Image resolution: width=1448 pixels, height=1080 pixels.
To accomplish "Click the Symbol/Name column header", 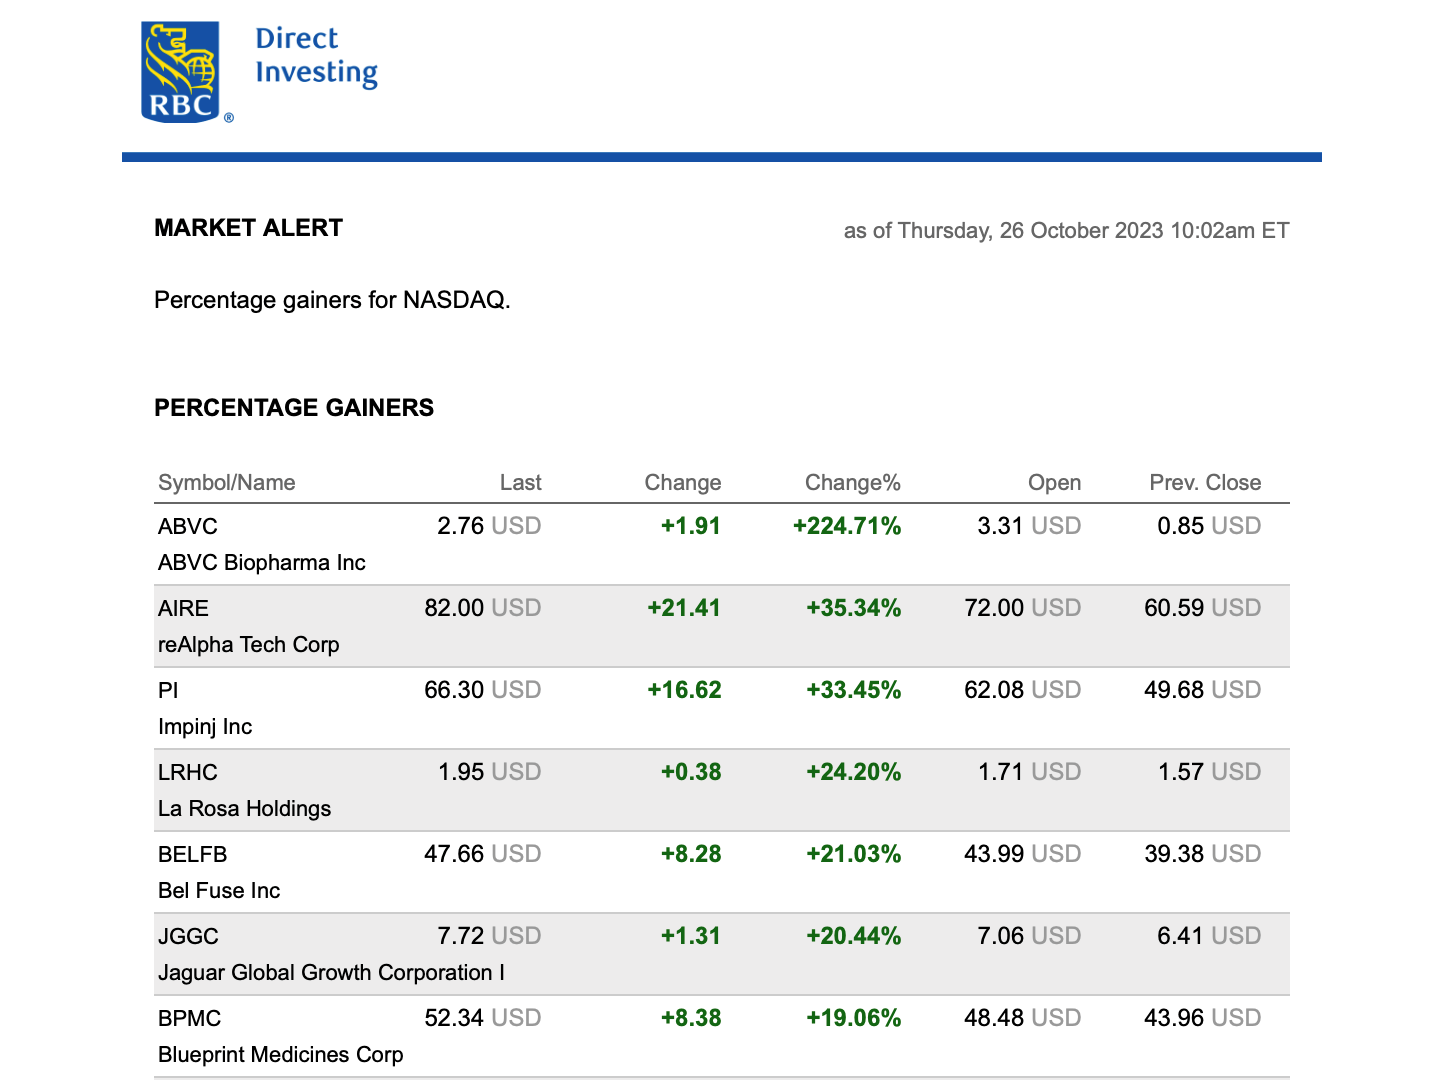I will 227,483.
